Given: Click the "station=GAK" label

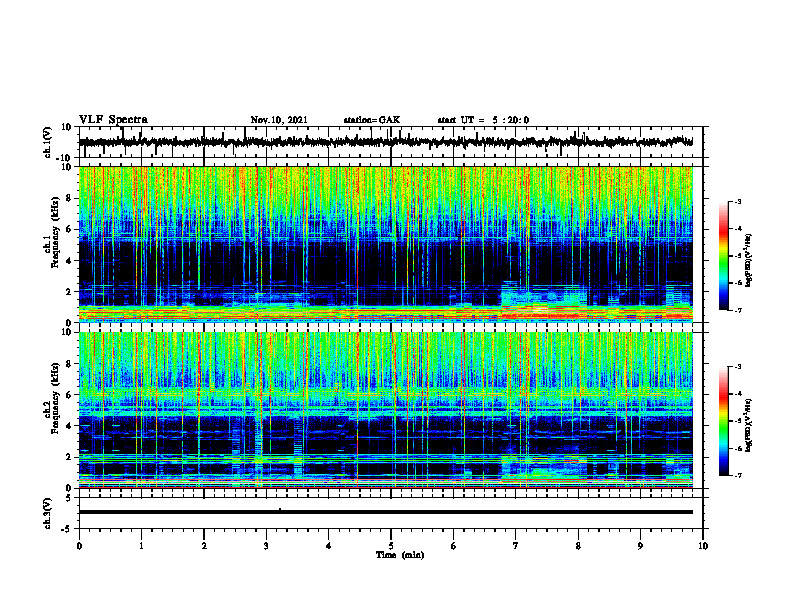Looking at the screenshot, I should coord(372,120).
